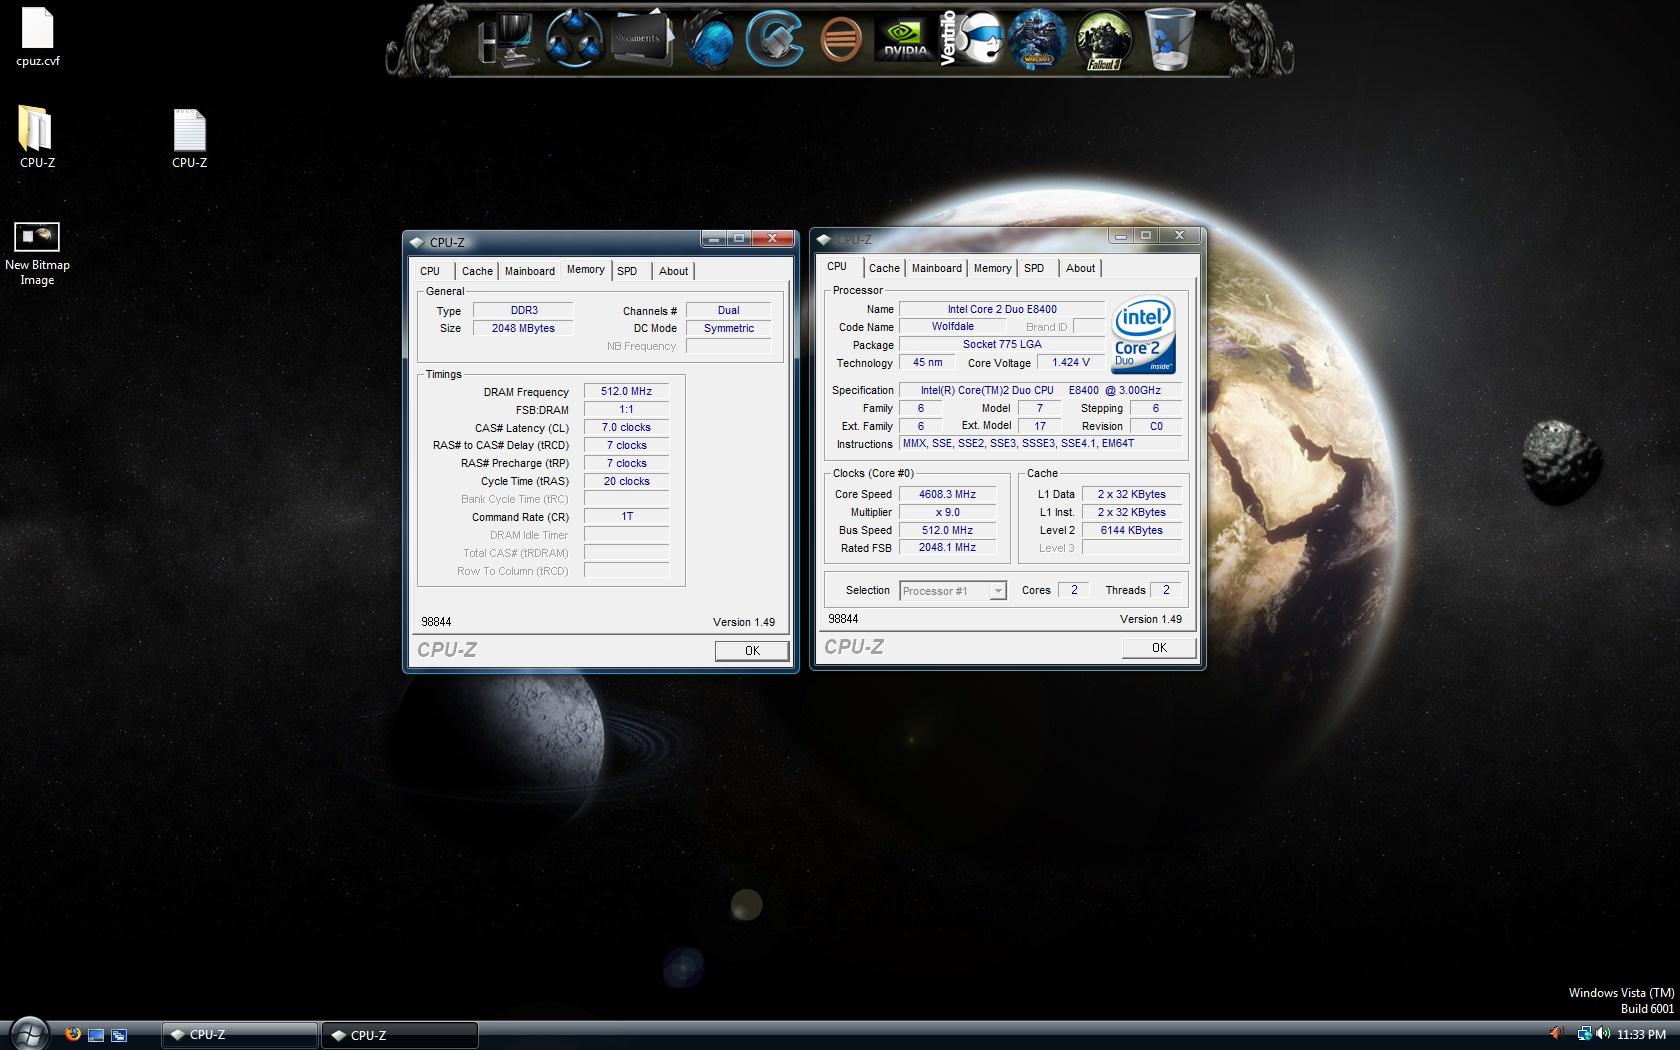Click the Core Speed 4608.3 MHz field
Screen dimensions: 1680x1050
click(x=947, y=494)
